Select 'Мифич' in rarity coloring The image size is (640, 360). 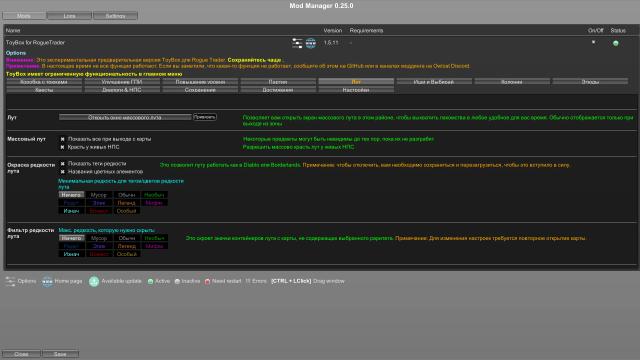pyautogui.click(x=154, y=202)
